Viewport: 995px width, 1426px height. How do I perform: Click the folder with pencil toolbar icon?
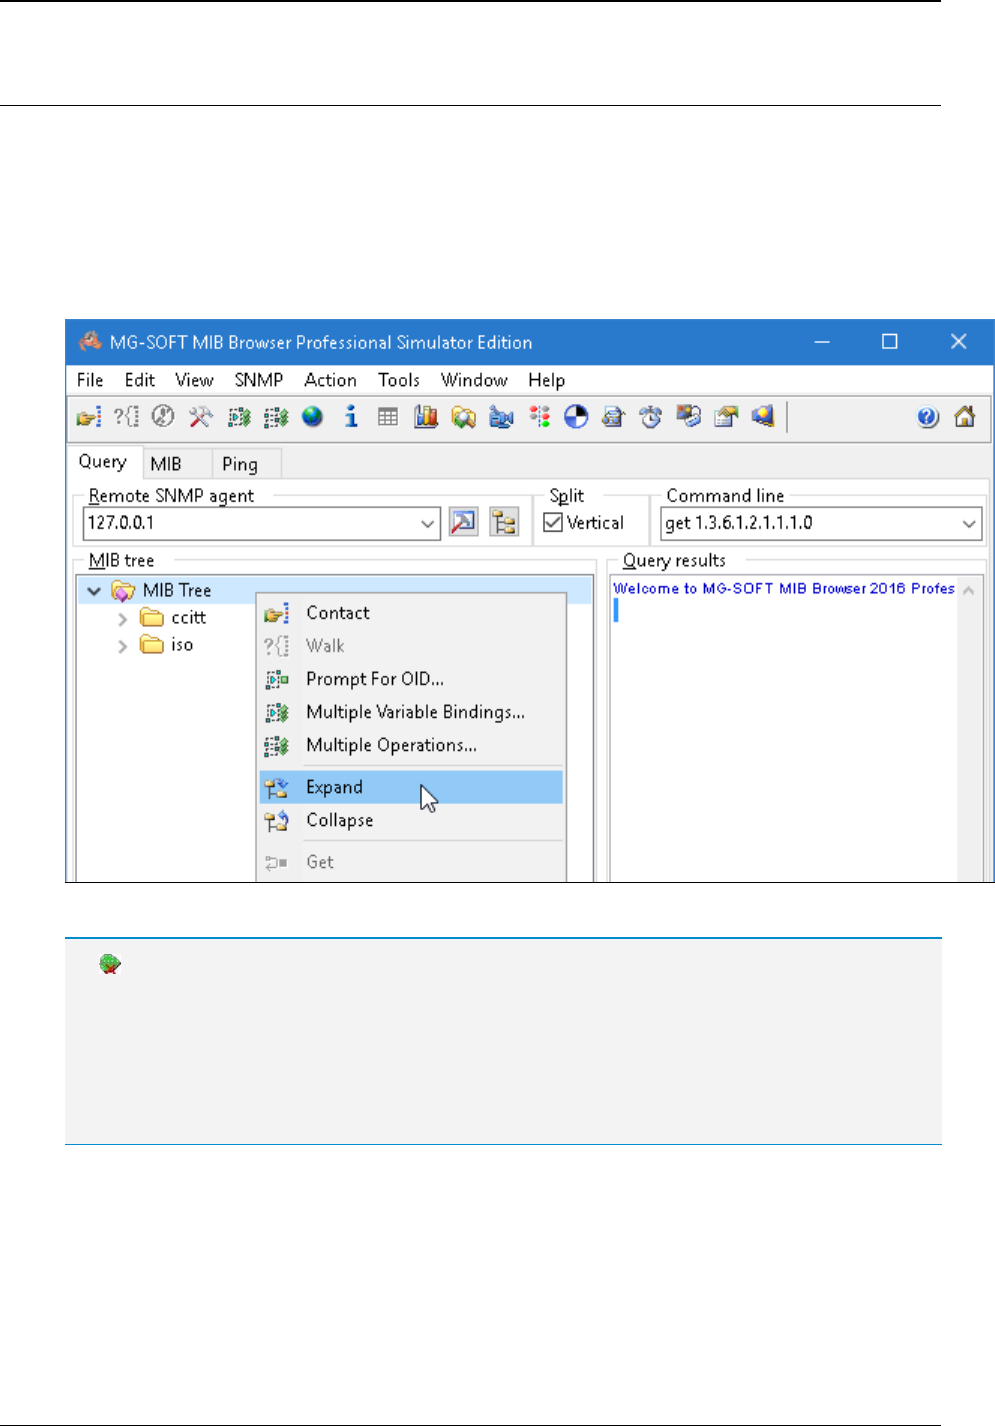[726, 417]
